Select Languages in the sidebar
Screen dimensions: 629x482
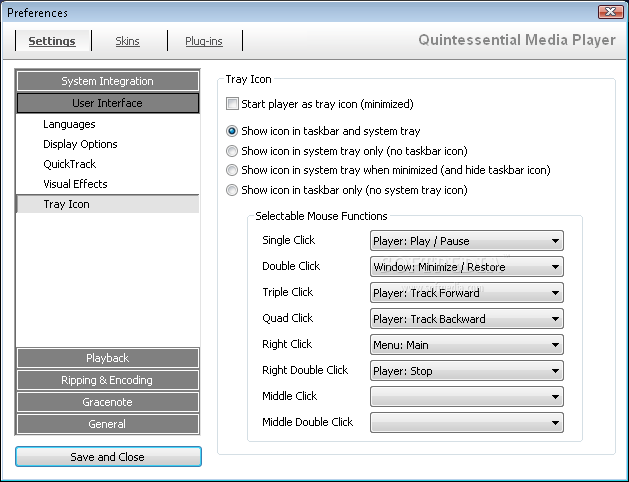(69, 124)
